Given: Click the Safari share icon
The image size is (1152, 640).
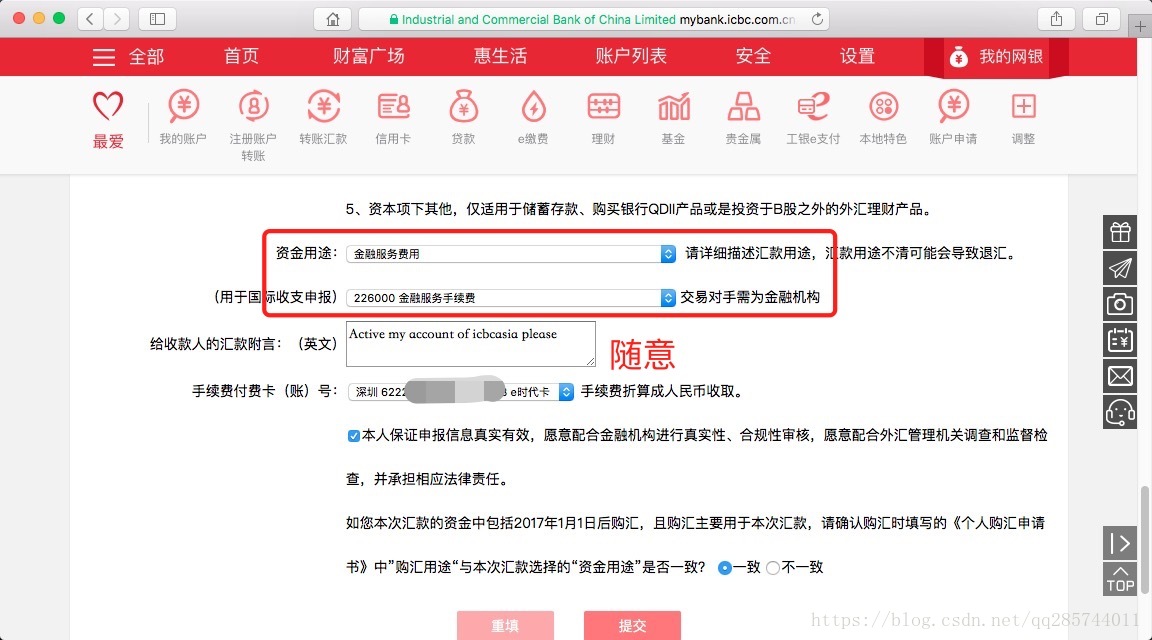Looking at the screenshot, I should pos(1056,19).
